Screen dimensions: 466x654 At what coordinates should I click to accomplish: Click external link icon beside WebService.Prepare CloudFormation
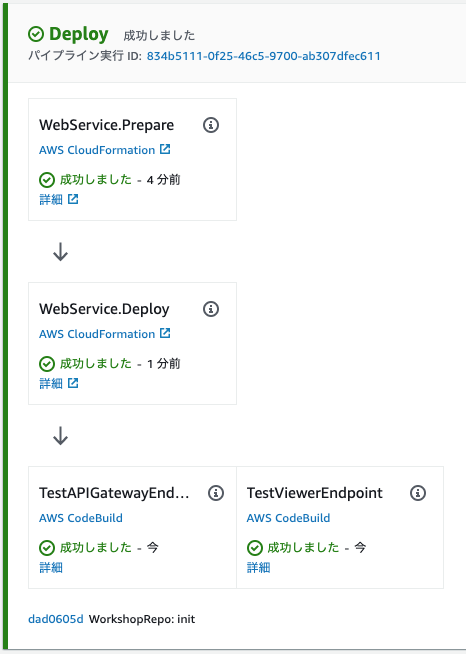pyautogui.click(x=165, y=149)
